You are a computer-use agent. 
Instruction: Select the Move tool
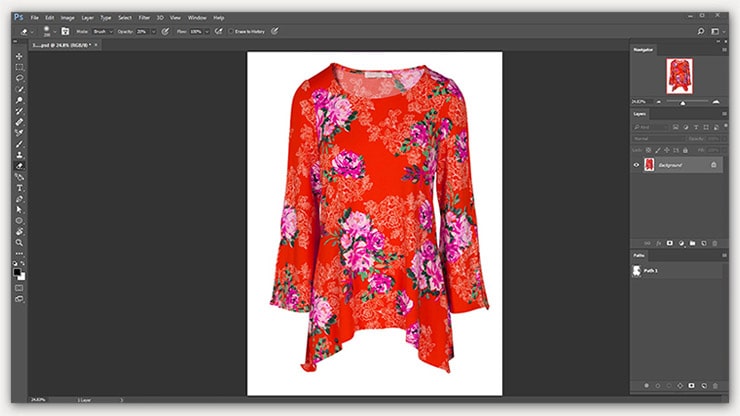pos(19,56)
